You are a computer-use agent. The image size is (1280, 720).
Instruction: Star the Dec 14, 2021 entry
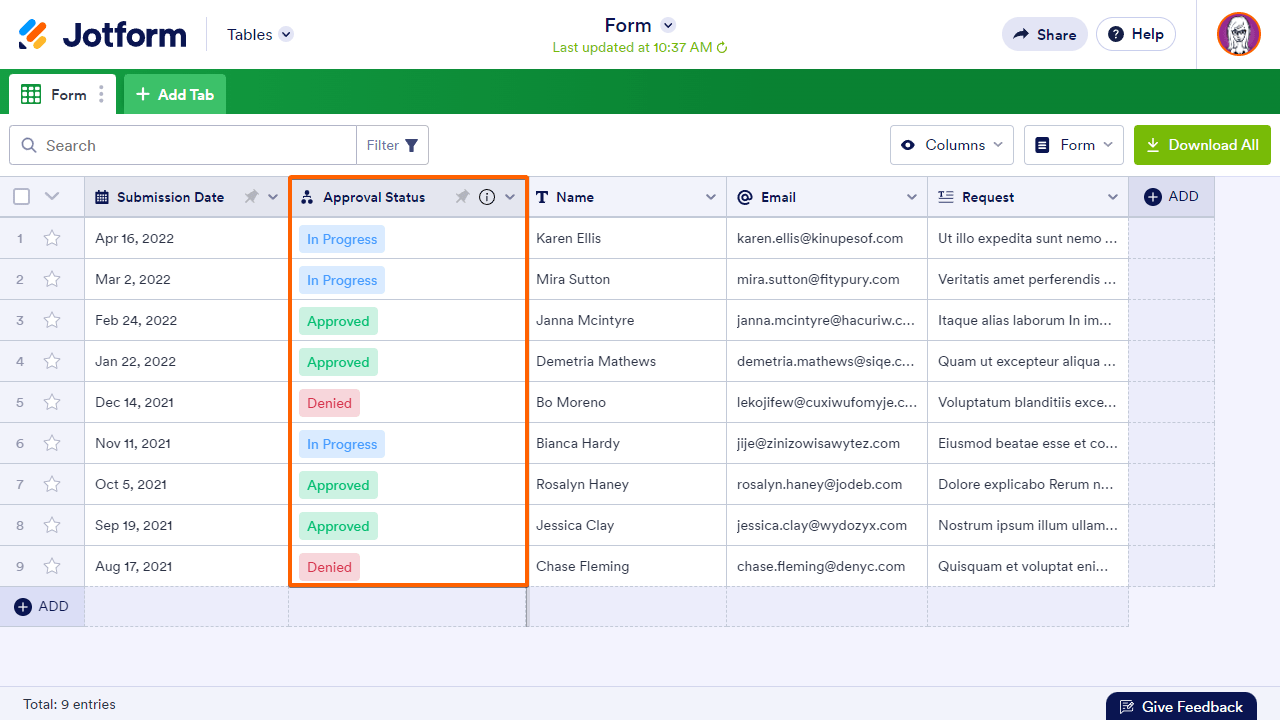point(52,402)
